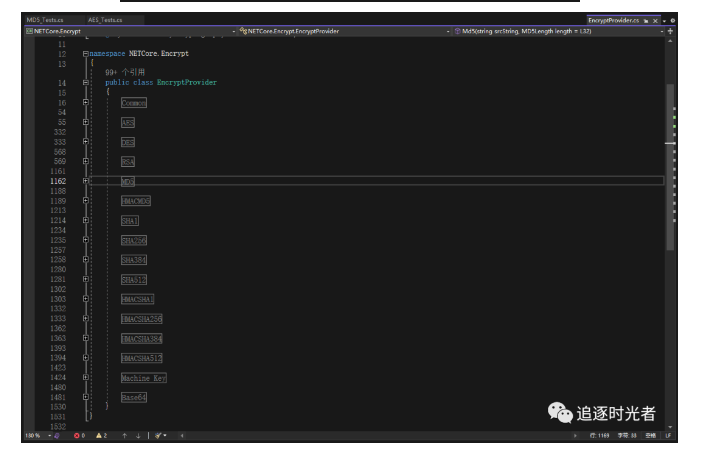Screen dimensions: 706x457
Task: Click the collapsed HMACSHA256 region label
Action: (x=141, y=319)
